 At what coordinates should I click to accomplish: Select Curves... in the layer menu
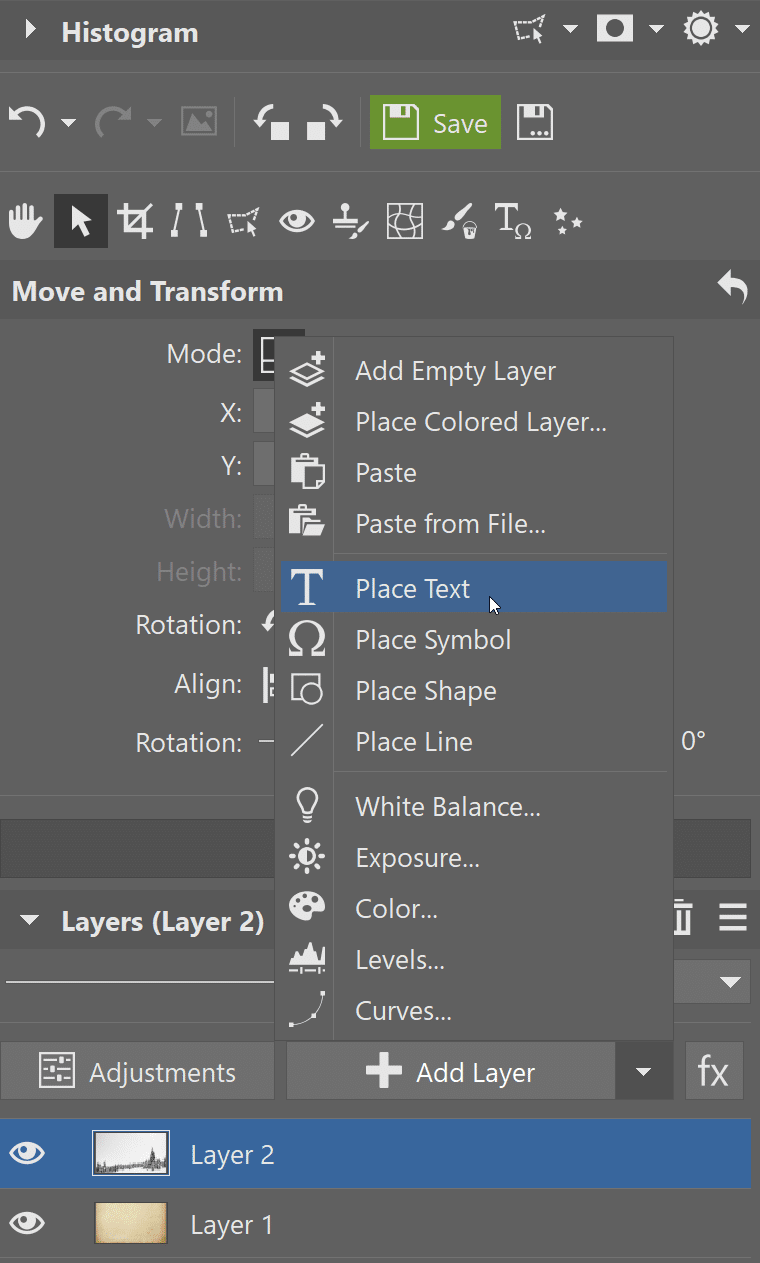click(403, 1011)
